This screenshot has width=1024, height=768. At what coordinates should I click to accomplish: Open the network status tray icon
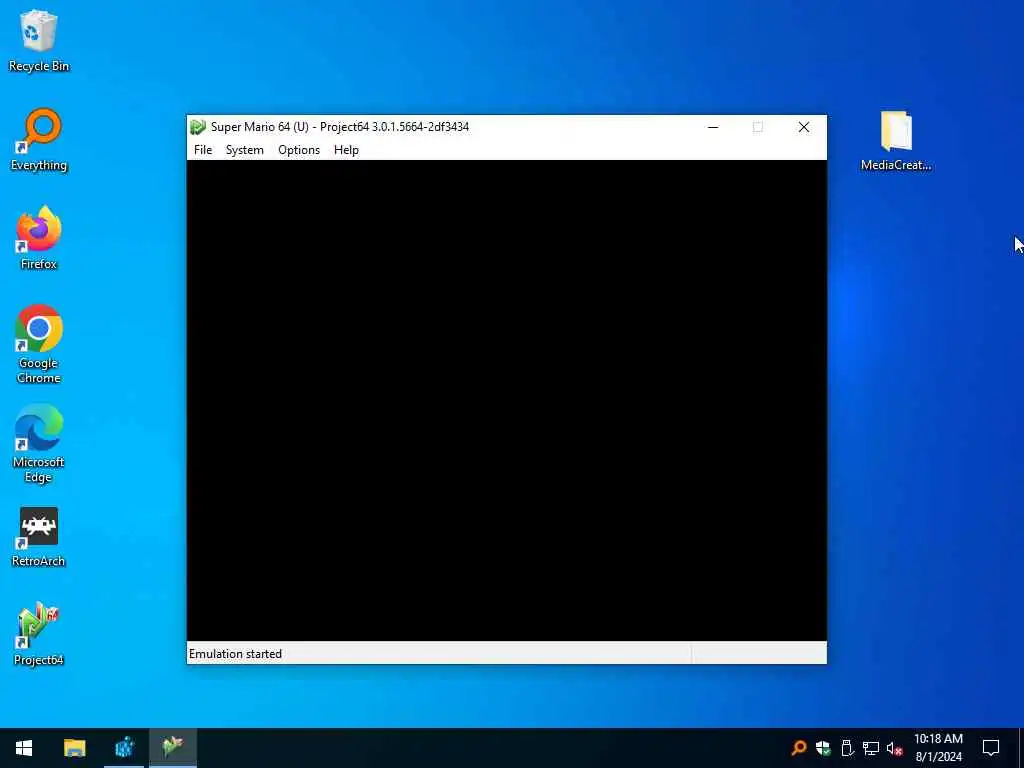(x=871, y=748)
